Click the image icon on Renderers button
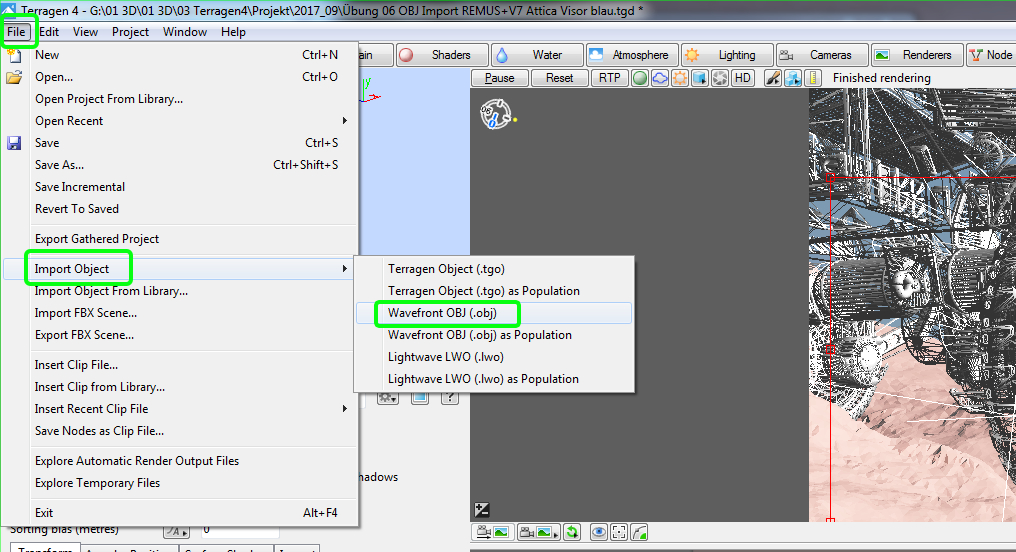The width and height of the screenshot is (1016, 552). 882,56
